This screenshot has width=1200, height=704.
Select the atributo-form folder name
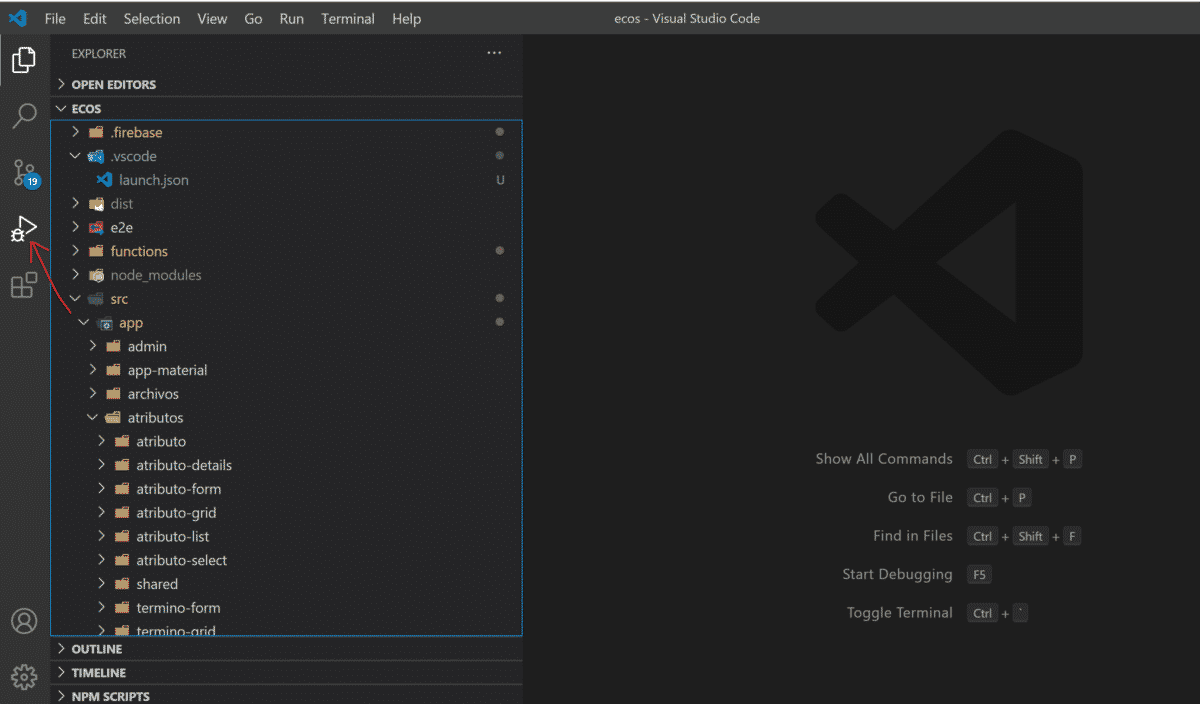click(179, 489)
